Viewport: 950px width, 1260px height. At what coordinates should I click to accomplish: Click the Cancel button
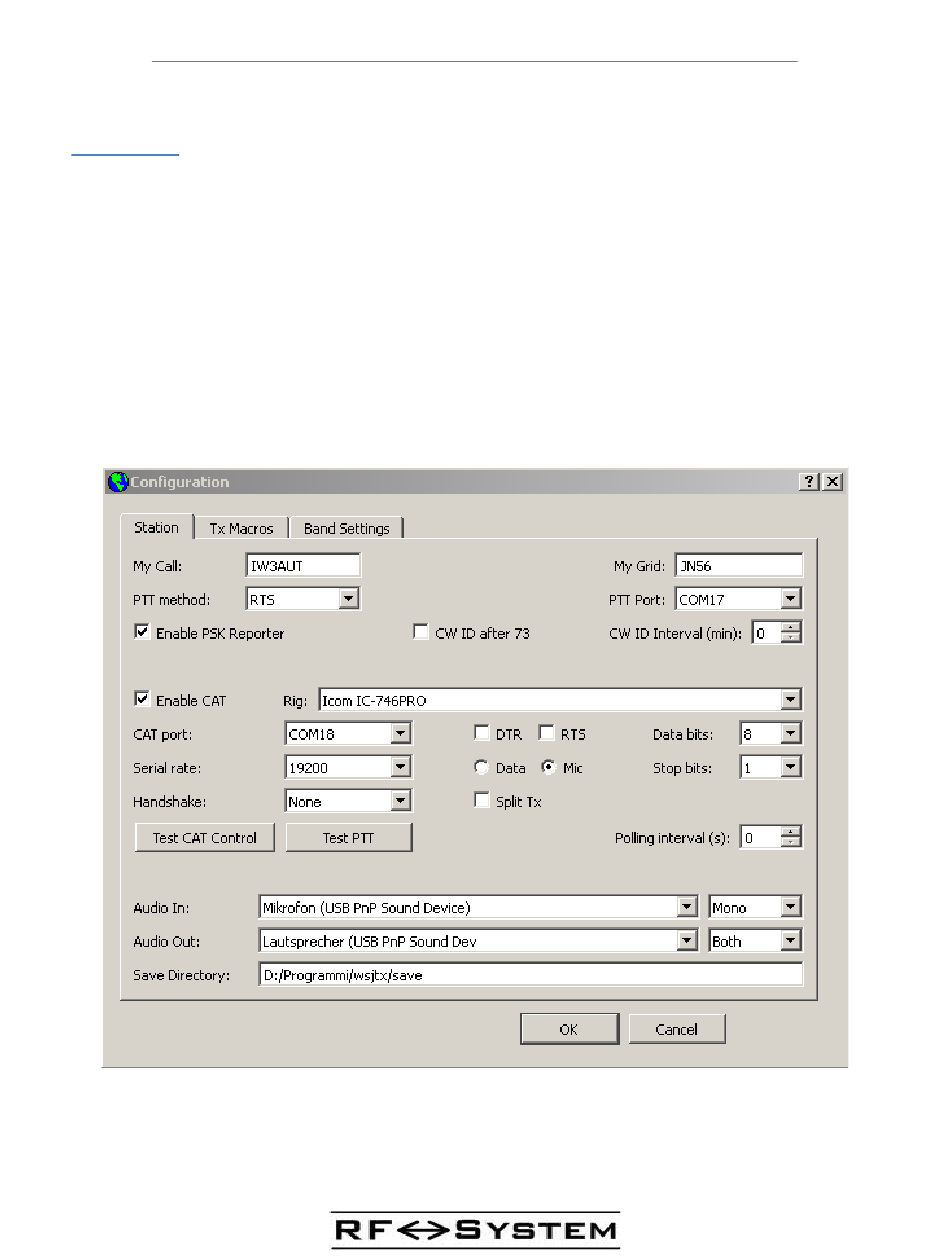tap(677, 1029)
